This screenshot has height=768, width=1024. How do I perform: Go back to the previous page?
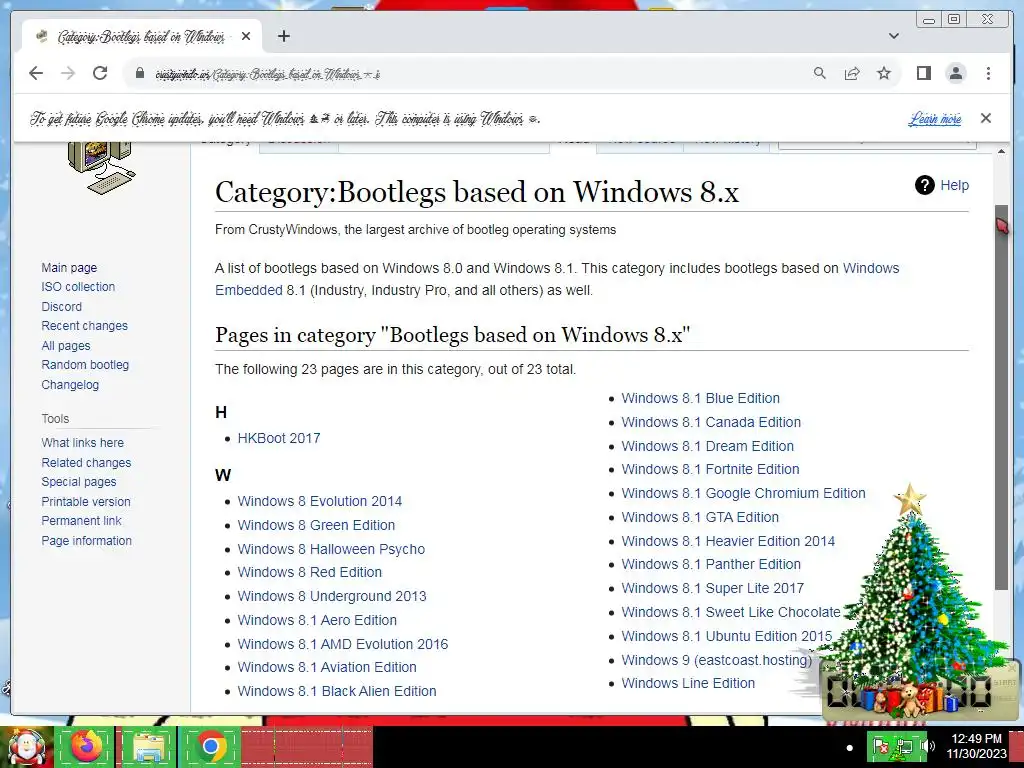[36, 73]
